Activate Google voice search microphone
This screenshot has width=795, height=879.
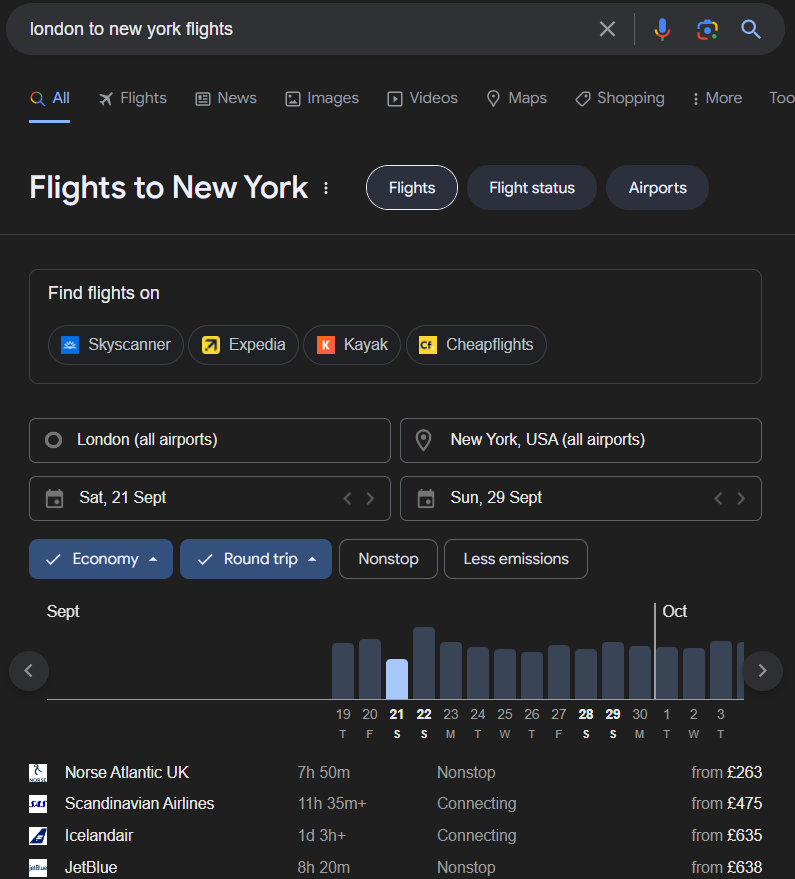pyautogui.click(x=662, y=29)
